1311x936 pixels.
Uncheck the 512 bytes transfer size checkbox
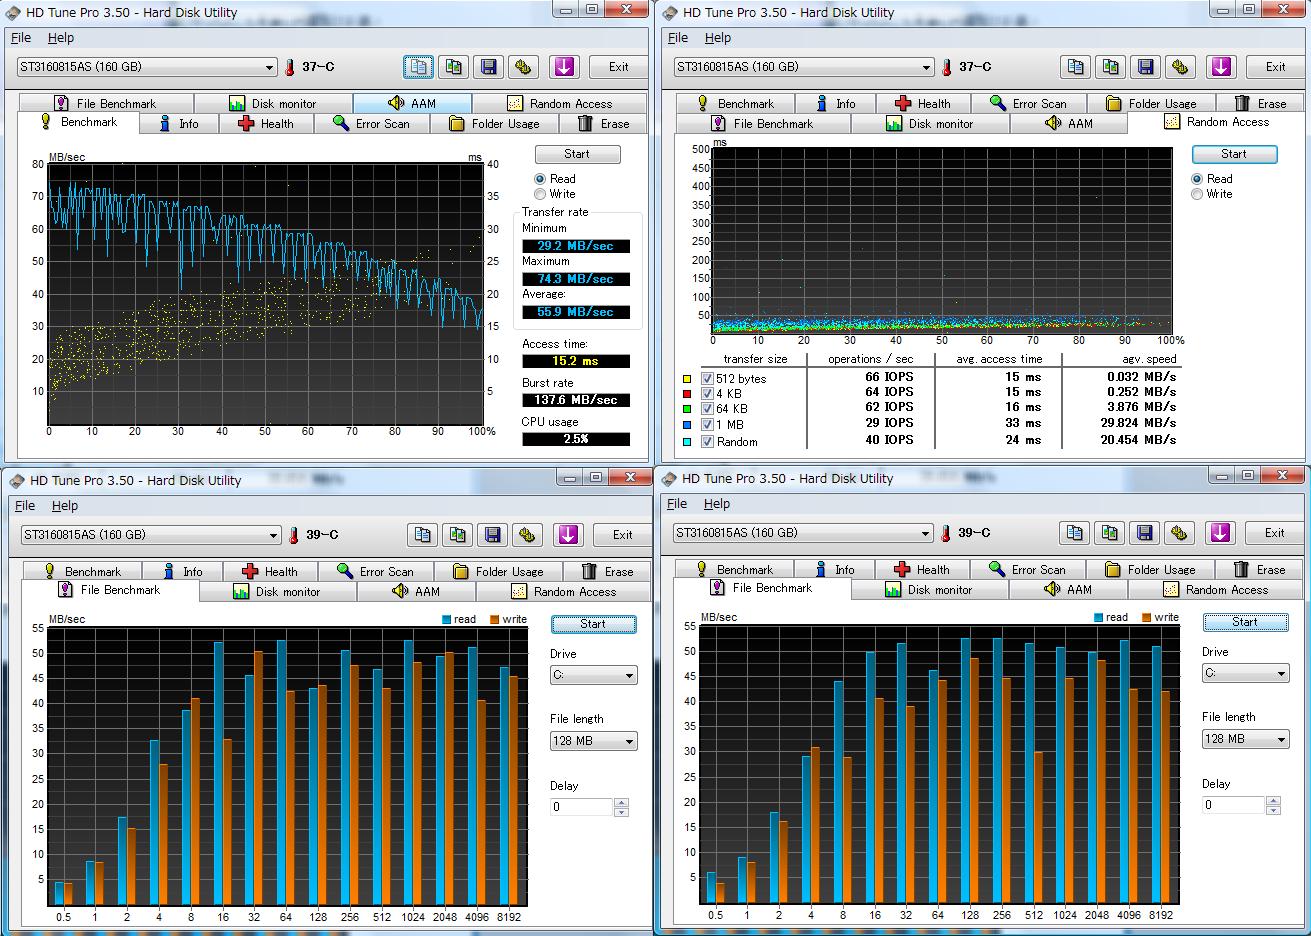(707, 379)
